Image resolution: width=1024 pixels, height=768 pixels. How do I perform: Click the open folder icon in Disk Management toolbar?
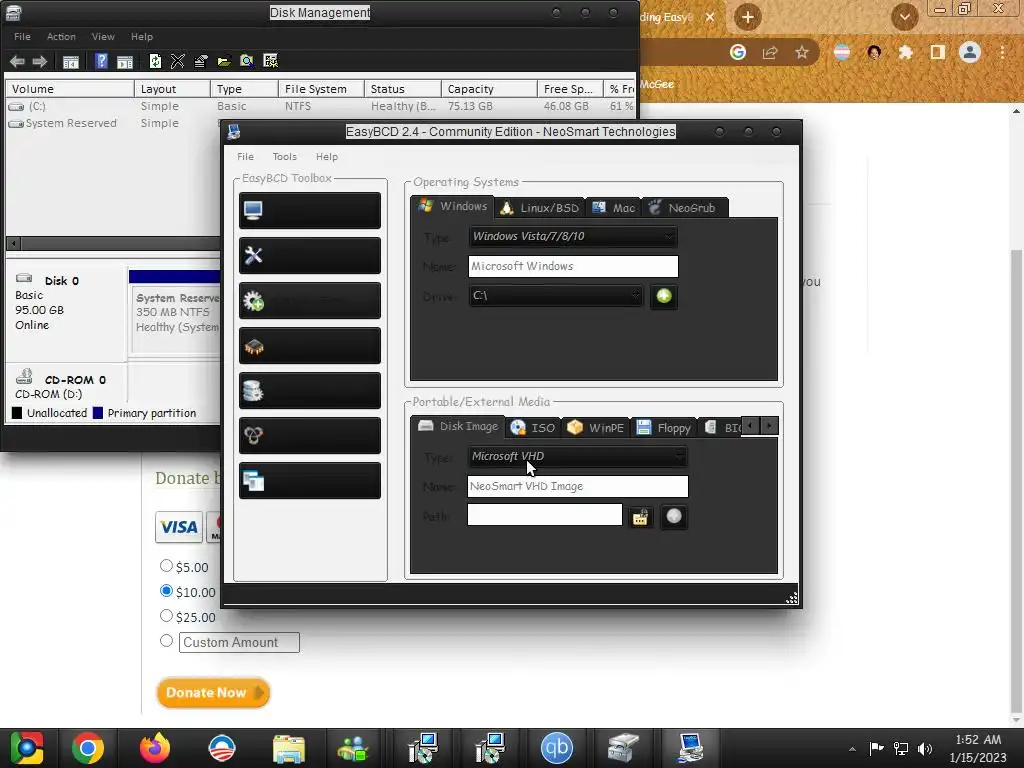[x=224, y=61]
